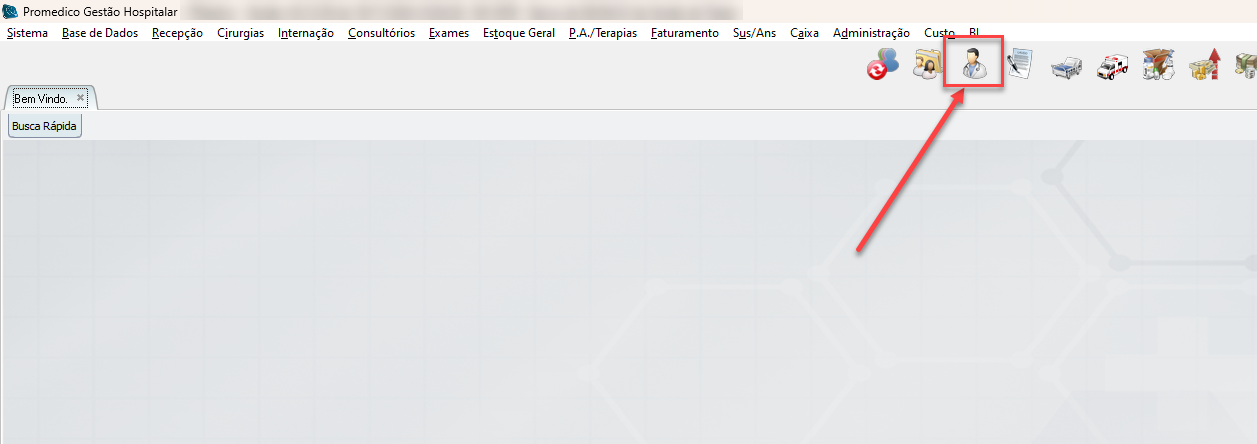Open the patient folder icon with two people
Viewport: 1257px width, 444px height.
pos(929,66)
